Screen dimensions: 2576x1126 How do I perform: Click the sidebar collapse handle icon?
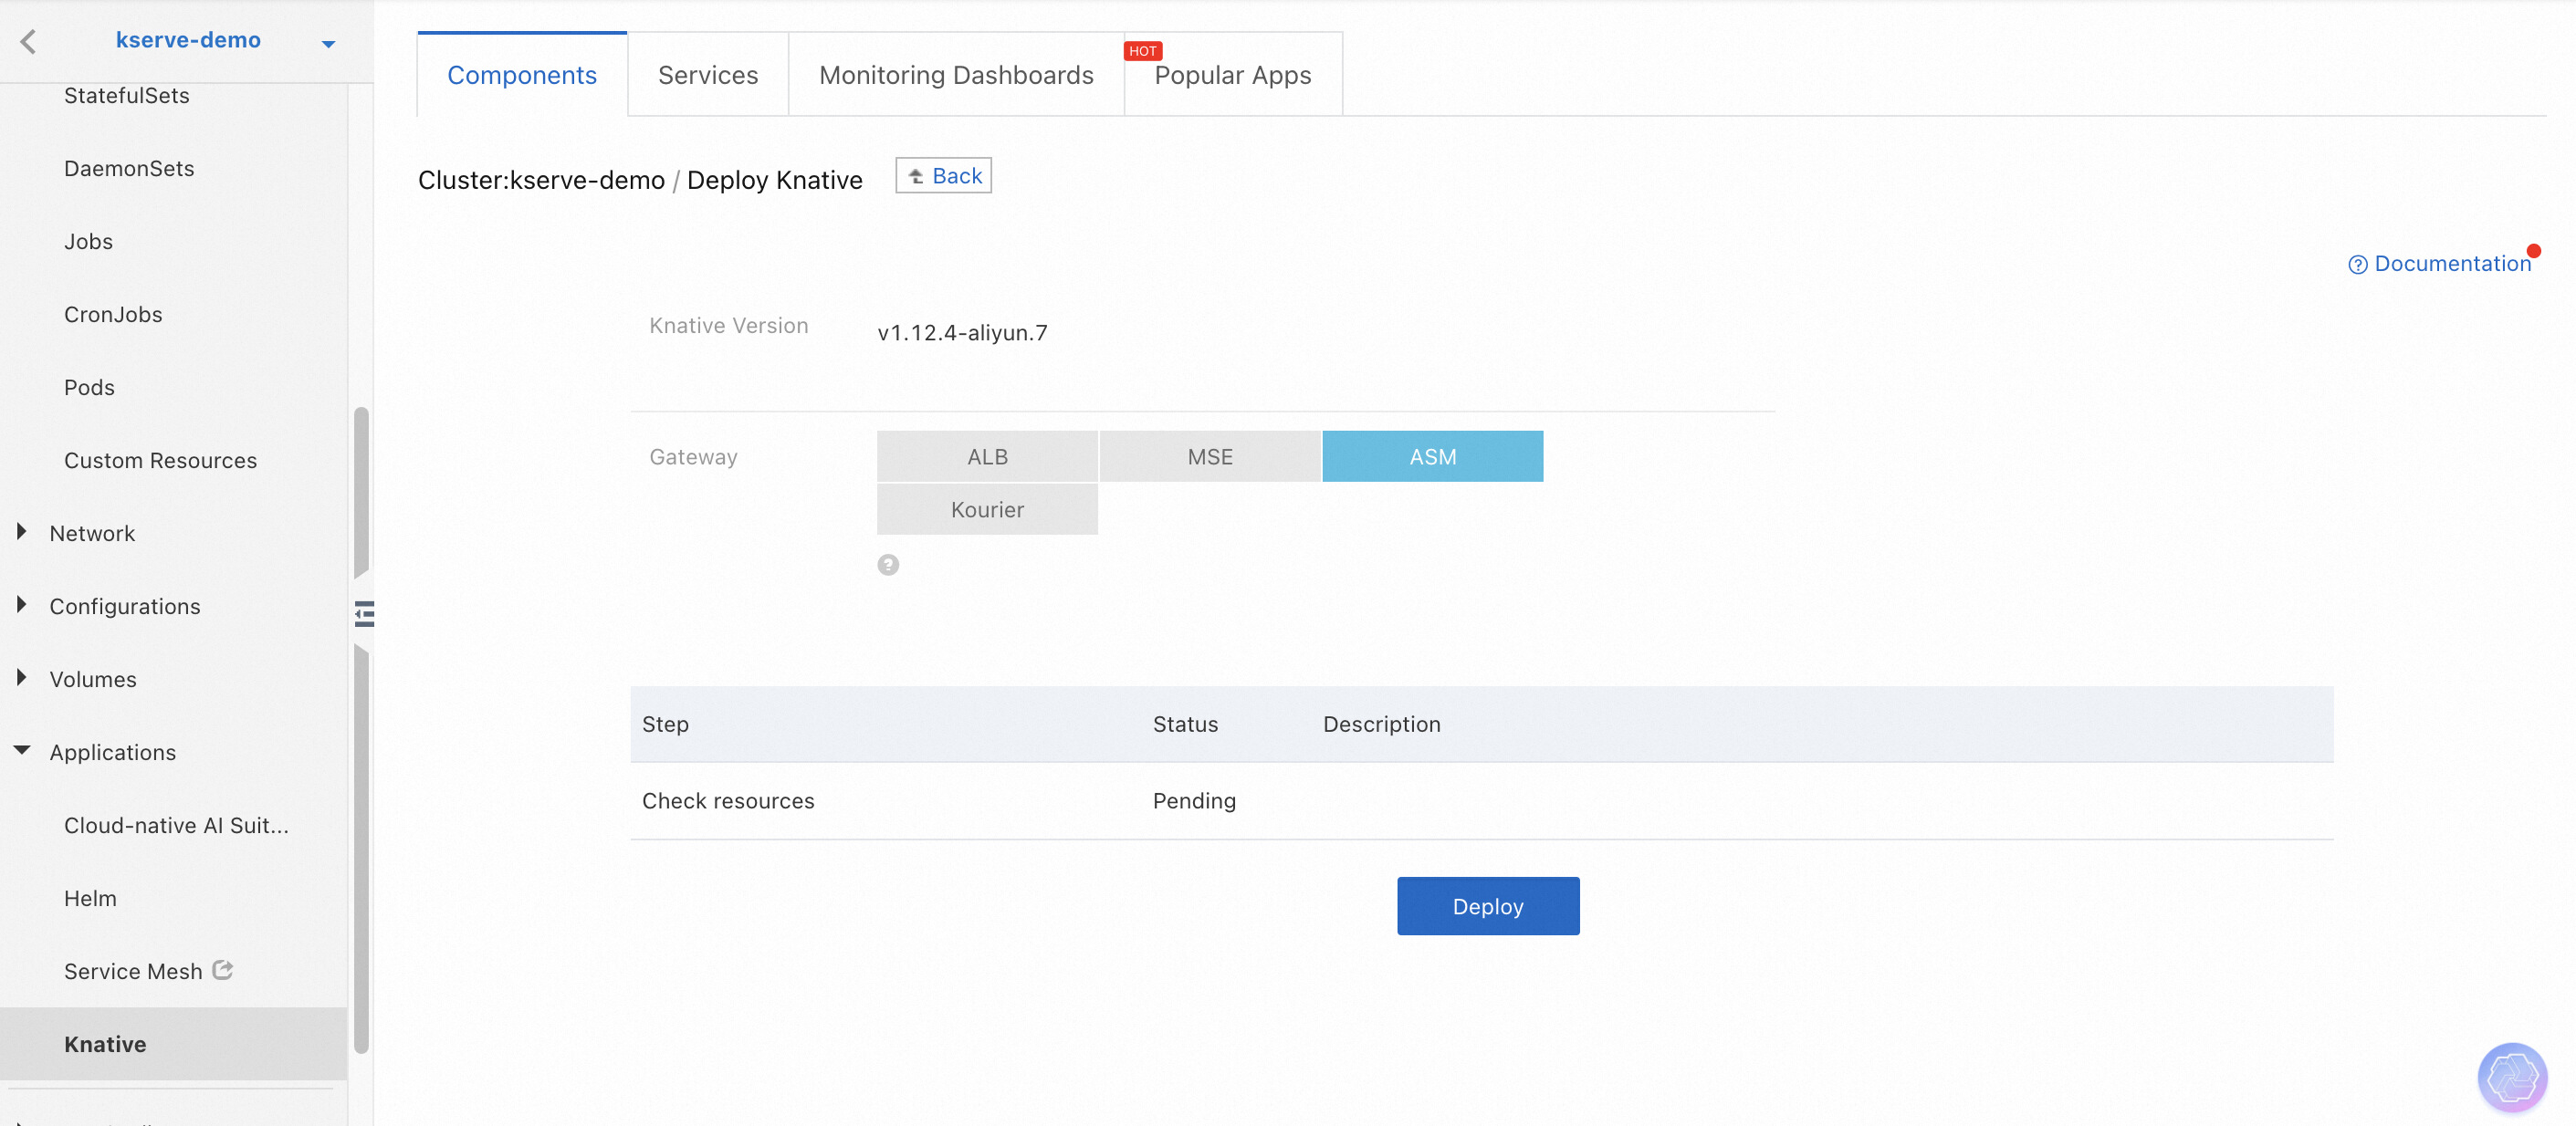[364, 613]
